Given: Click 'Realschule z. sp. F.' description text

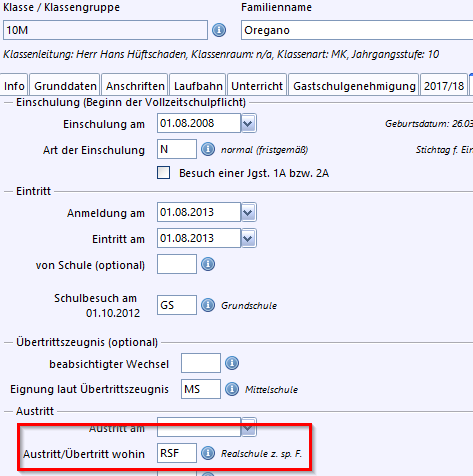Looking at the screenshot, I should (261, 454).
